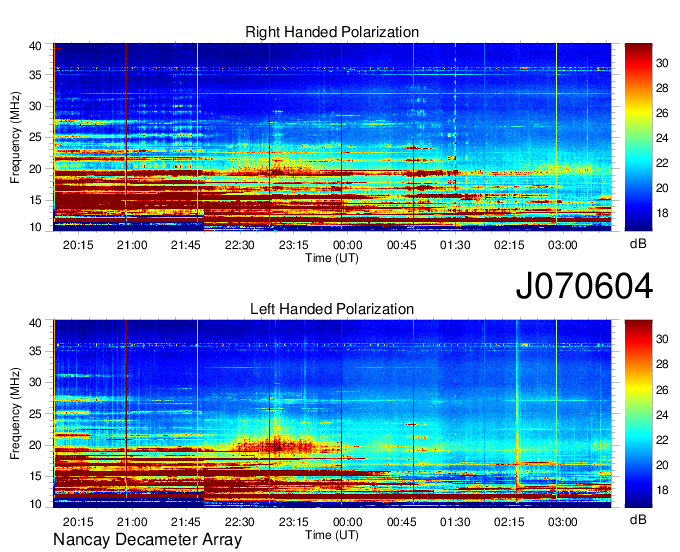Click the "Right Handed Polarization" plot title

pyautogui.click(x=332, y=32)
